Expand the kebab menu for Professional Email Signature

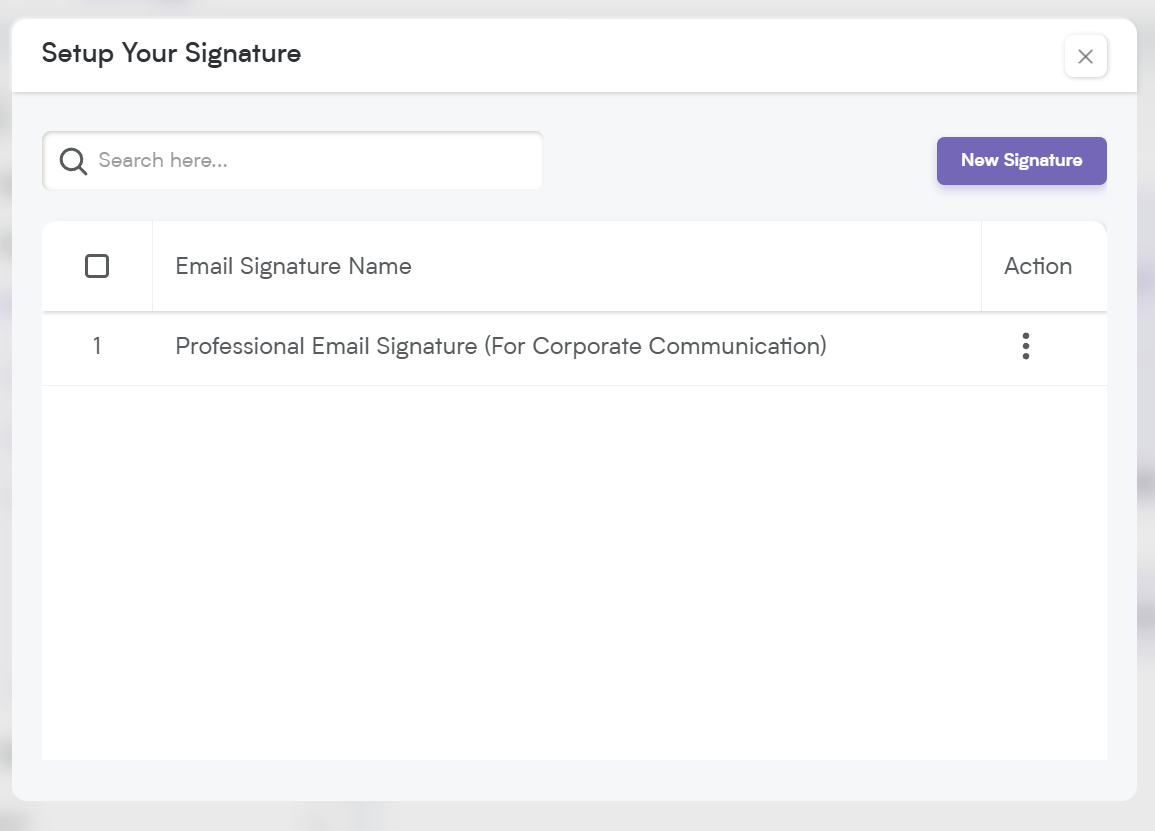(1025, 346)
